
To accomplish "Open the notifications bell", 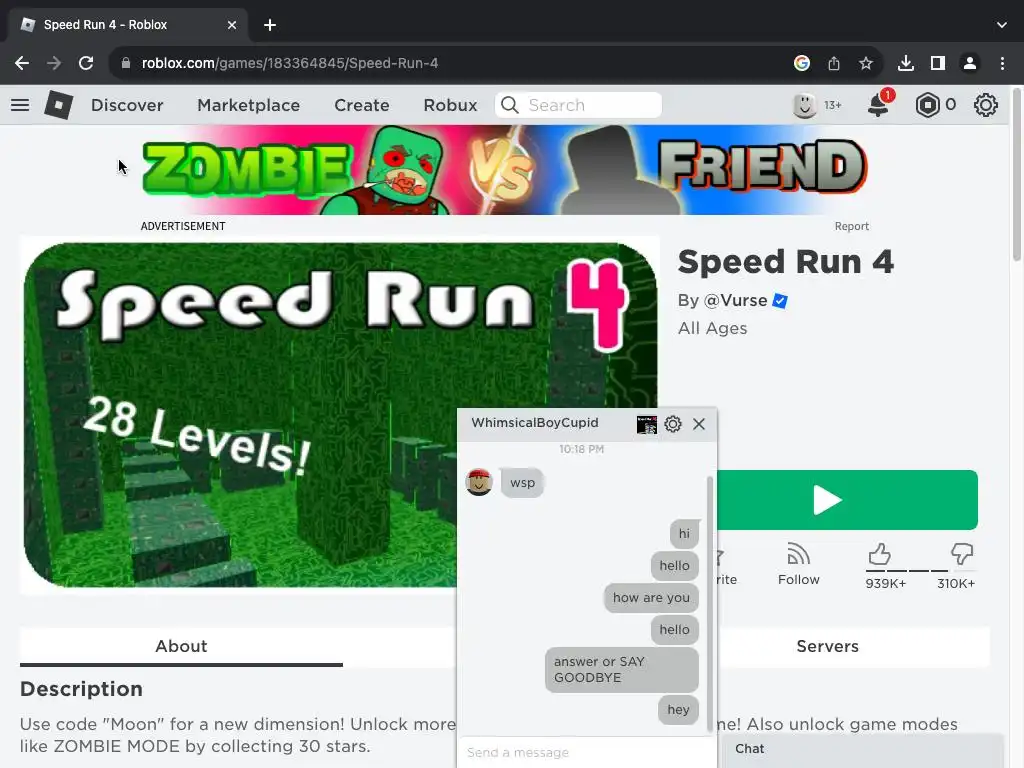I will pos(878,104).
